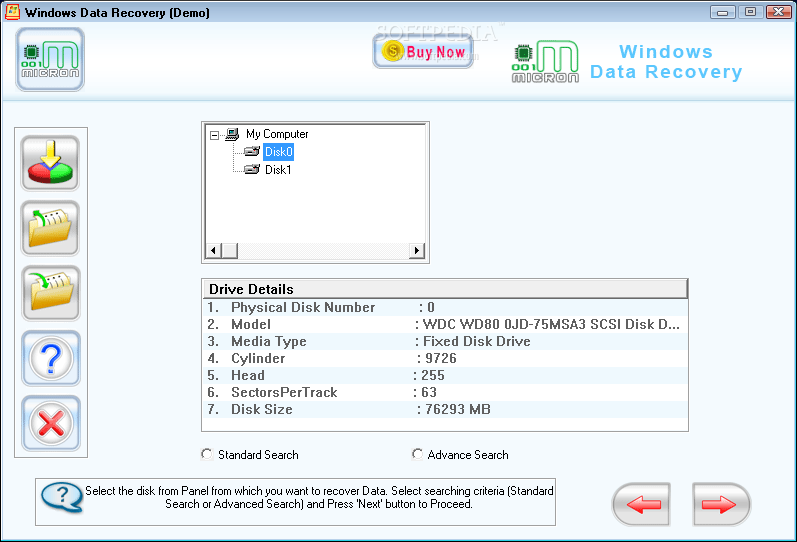This screenshot has height=542, width=797.
Task: Click the Head value 255
Action: tap(433, 375)
